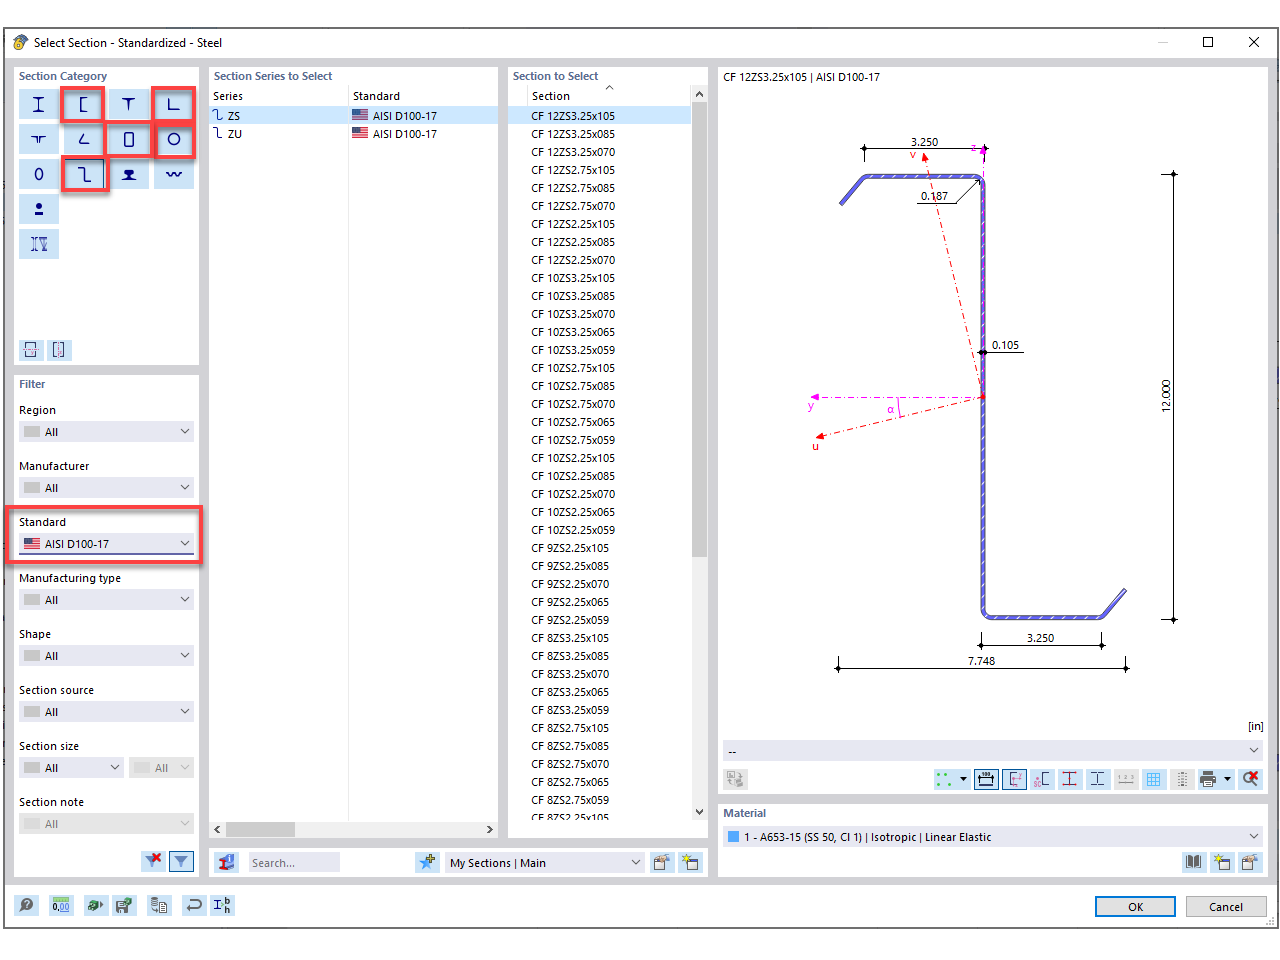Click the OK button
Viewport: 1280px width, 960px height.
click(1136, 907)
